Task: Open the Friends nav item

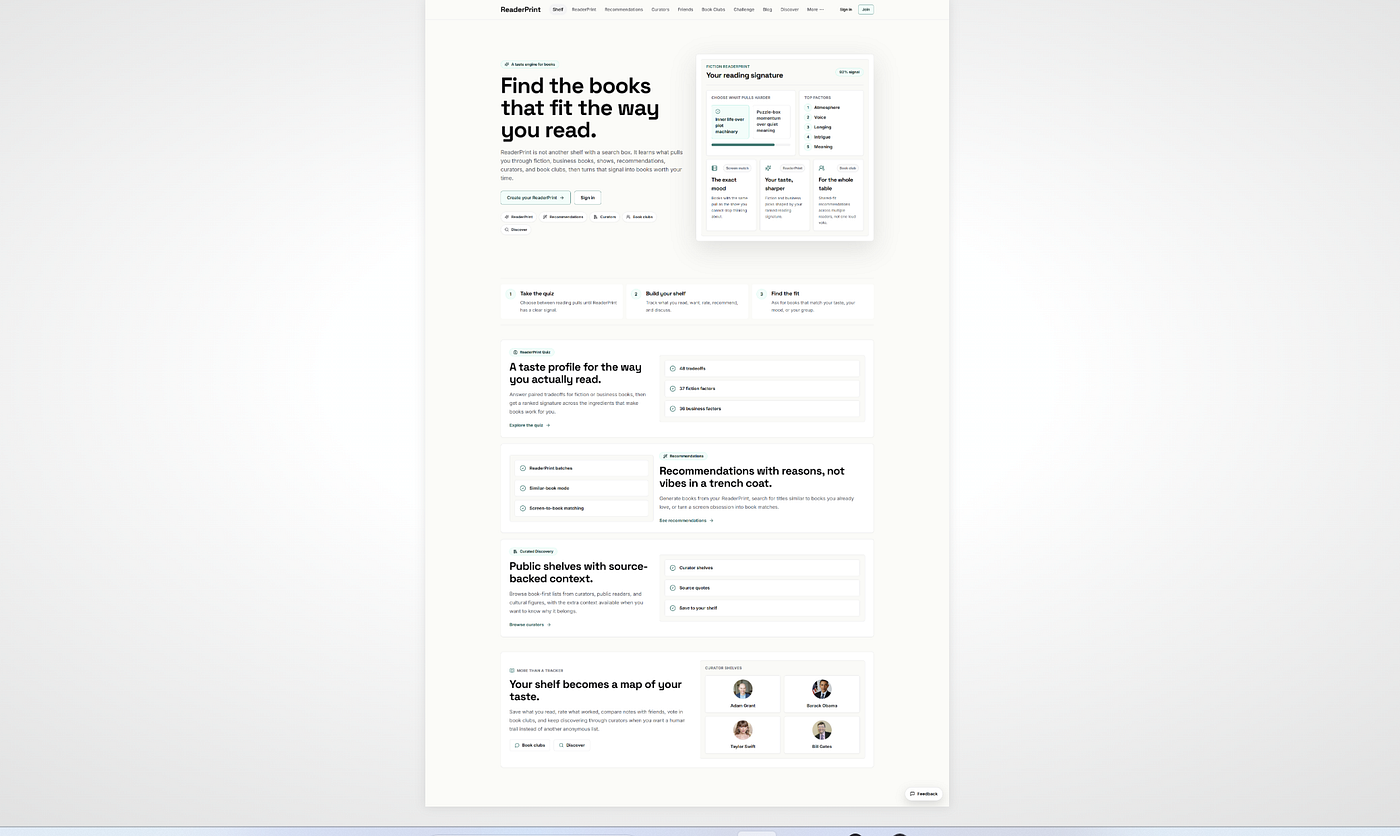Action: 685,9
